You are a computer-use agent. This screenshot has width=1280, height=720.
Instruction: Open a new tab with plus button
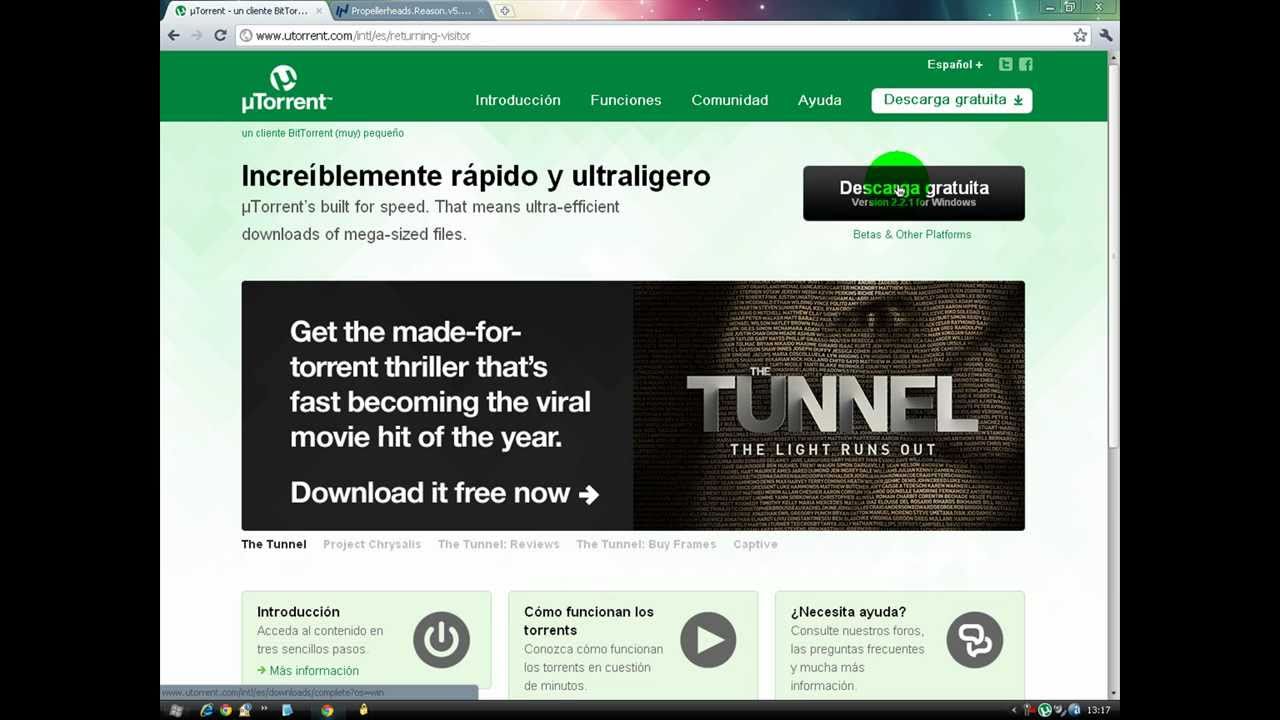pyautogui.click(x=504, y=11)
